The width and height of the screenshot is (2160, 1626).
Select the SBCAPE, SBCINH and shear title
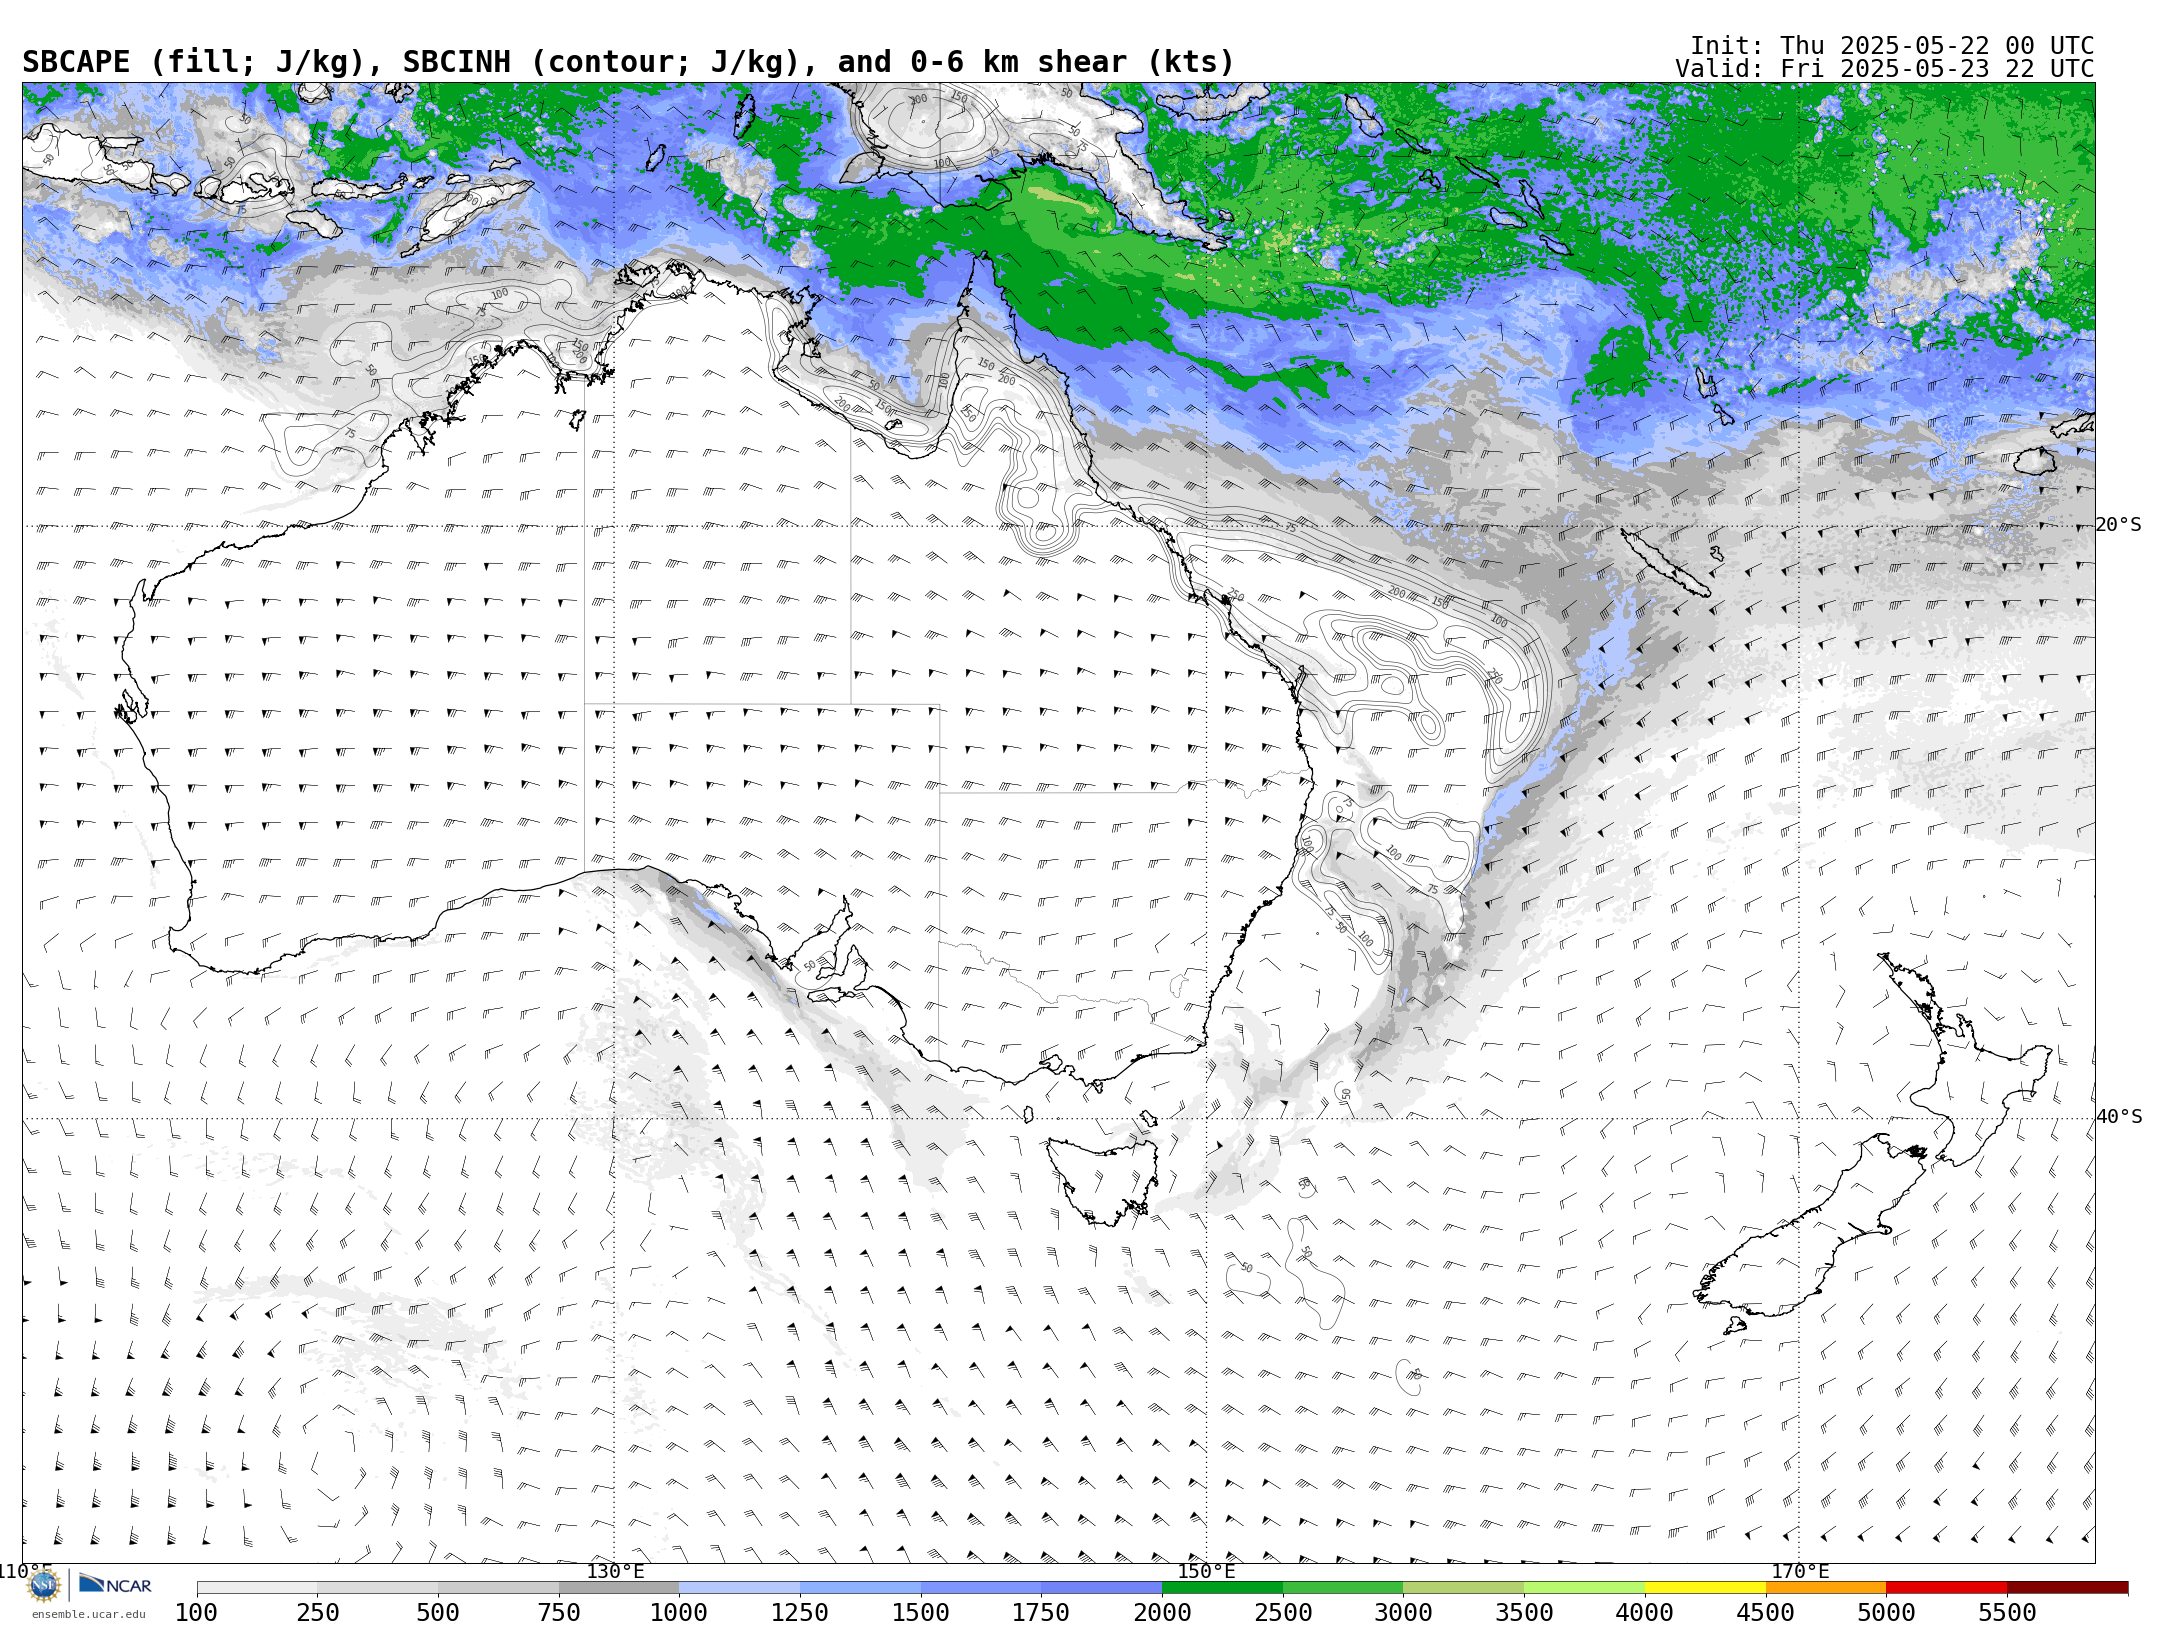(x=628, y=62)
